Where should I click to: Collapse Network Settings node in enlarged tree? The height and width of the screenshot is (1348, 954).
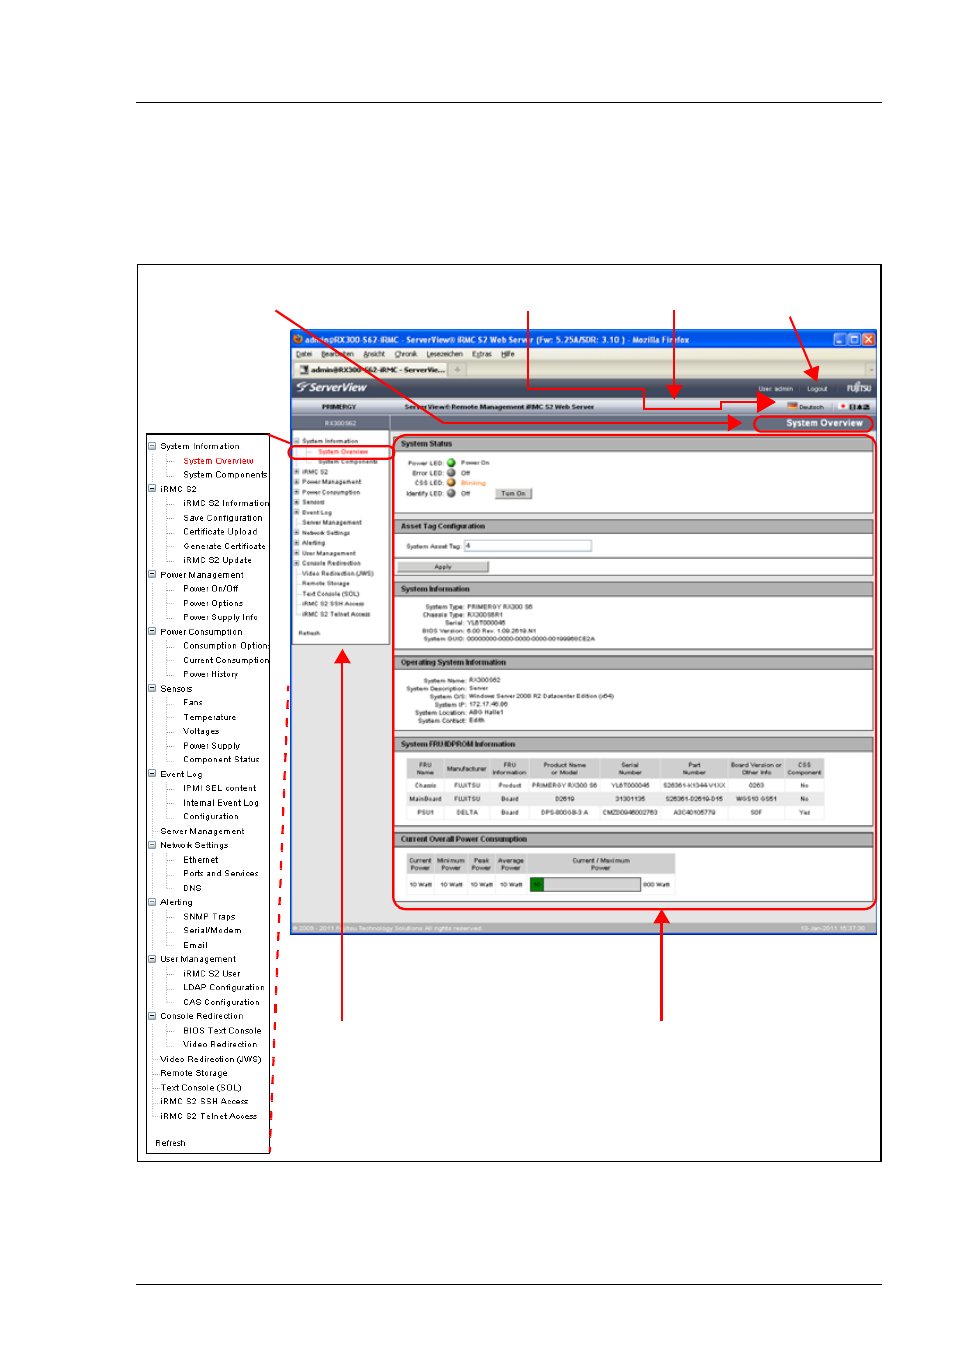pos(152,845)
